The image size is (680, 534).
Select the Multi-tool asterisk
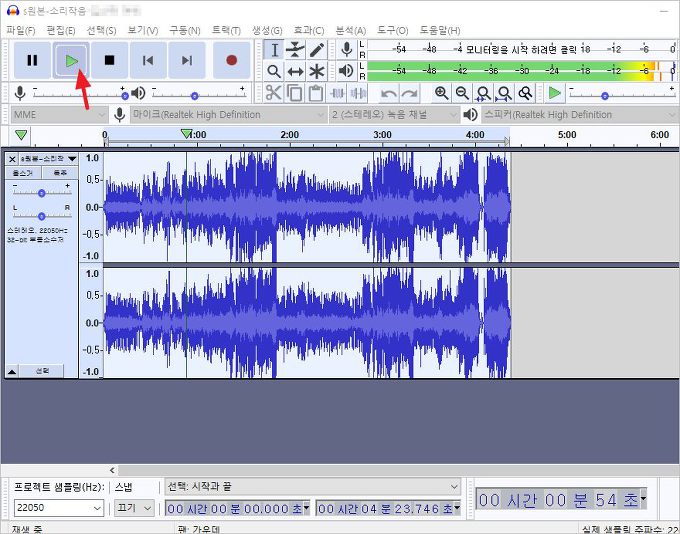317,71
